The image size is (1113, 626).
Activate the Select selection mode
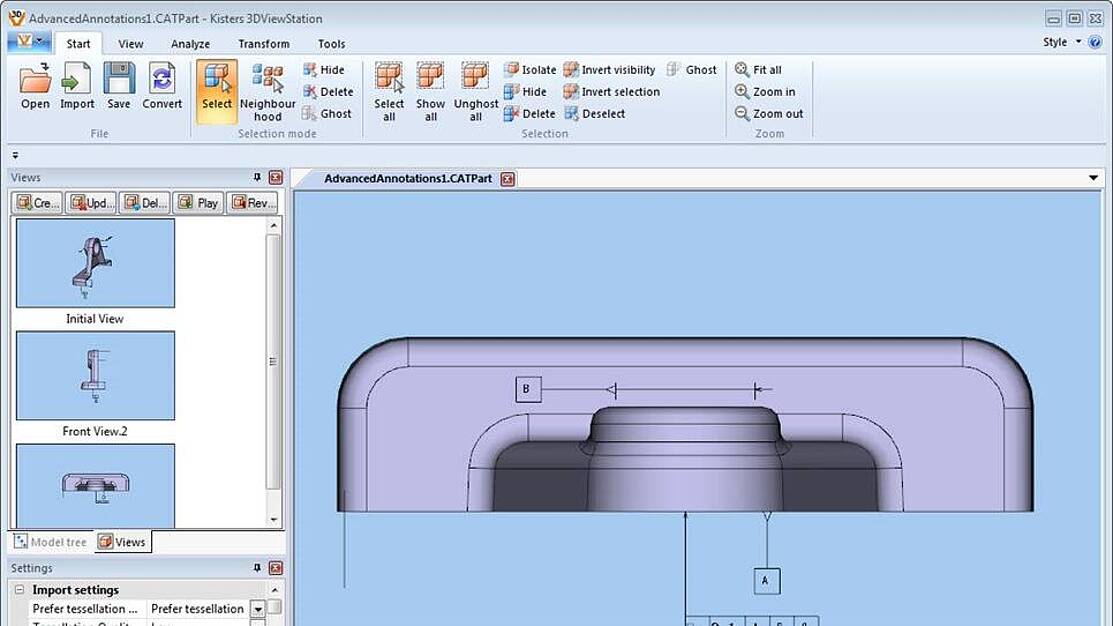coord(216,92)
